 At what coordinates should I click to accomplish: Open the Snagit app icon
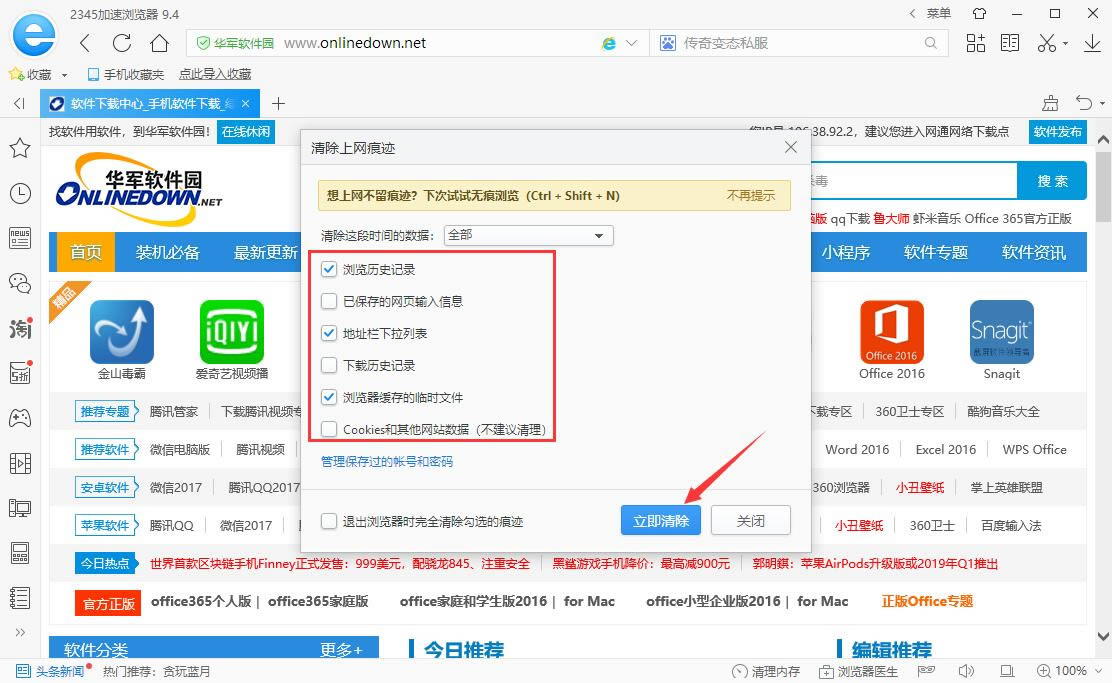[x=1001, y=332]
